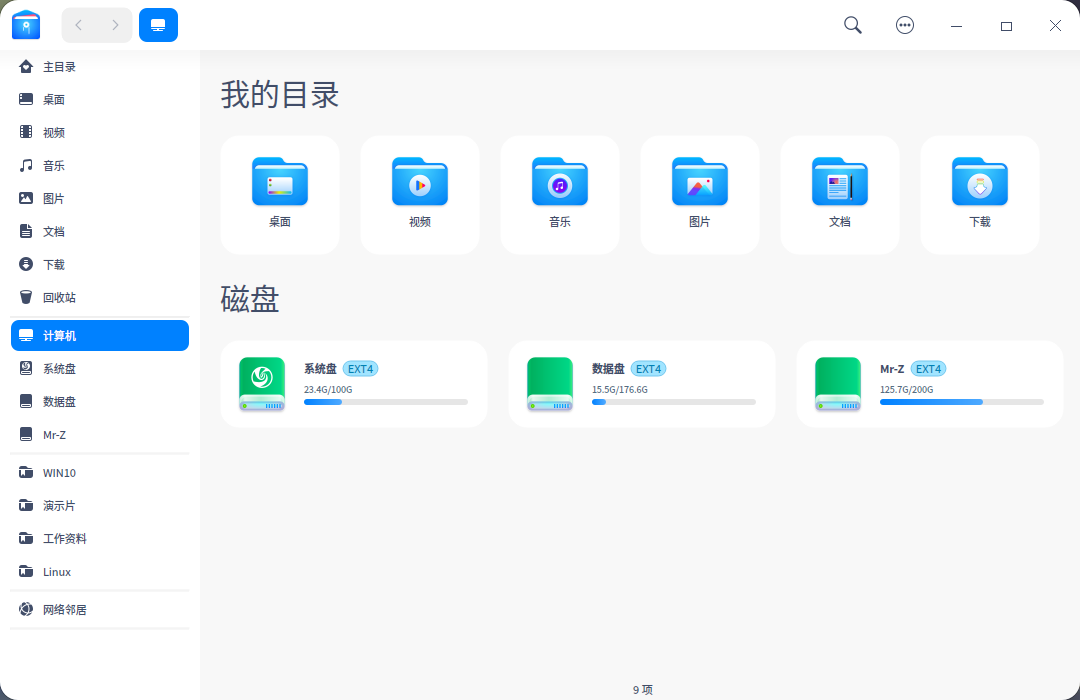This screenshot has height=700, width=1080.
Task: Click the EXT4 badge beside 数据盘
Action: click(x=648, y=369)
